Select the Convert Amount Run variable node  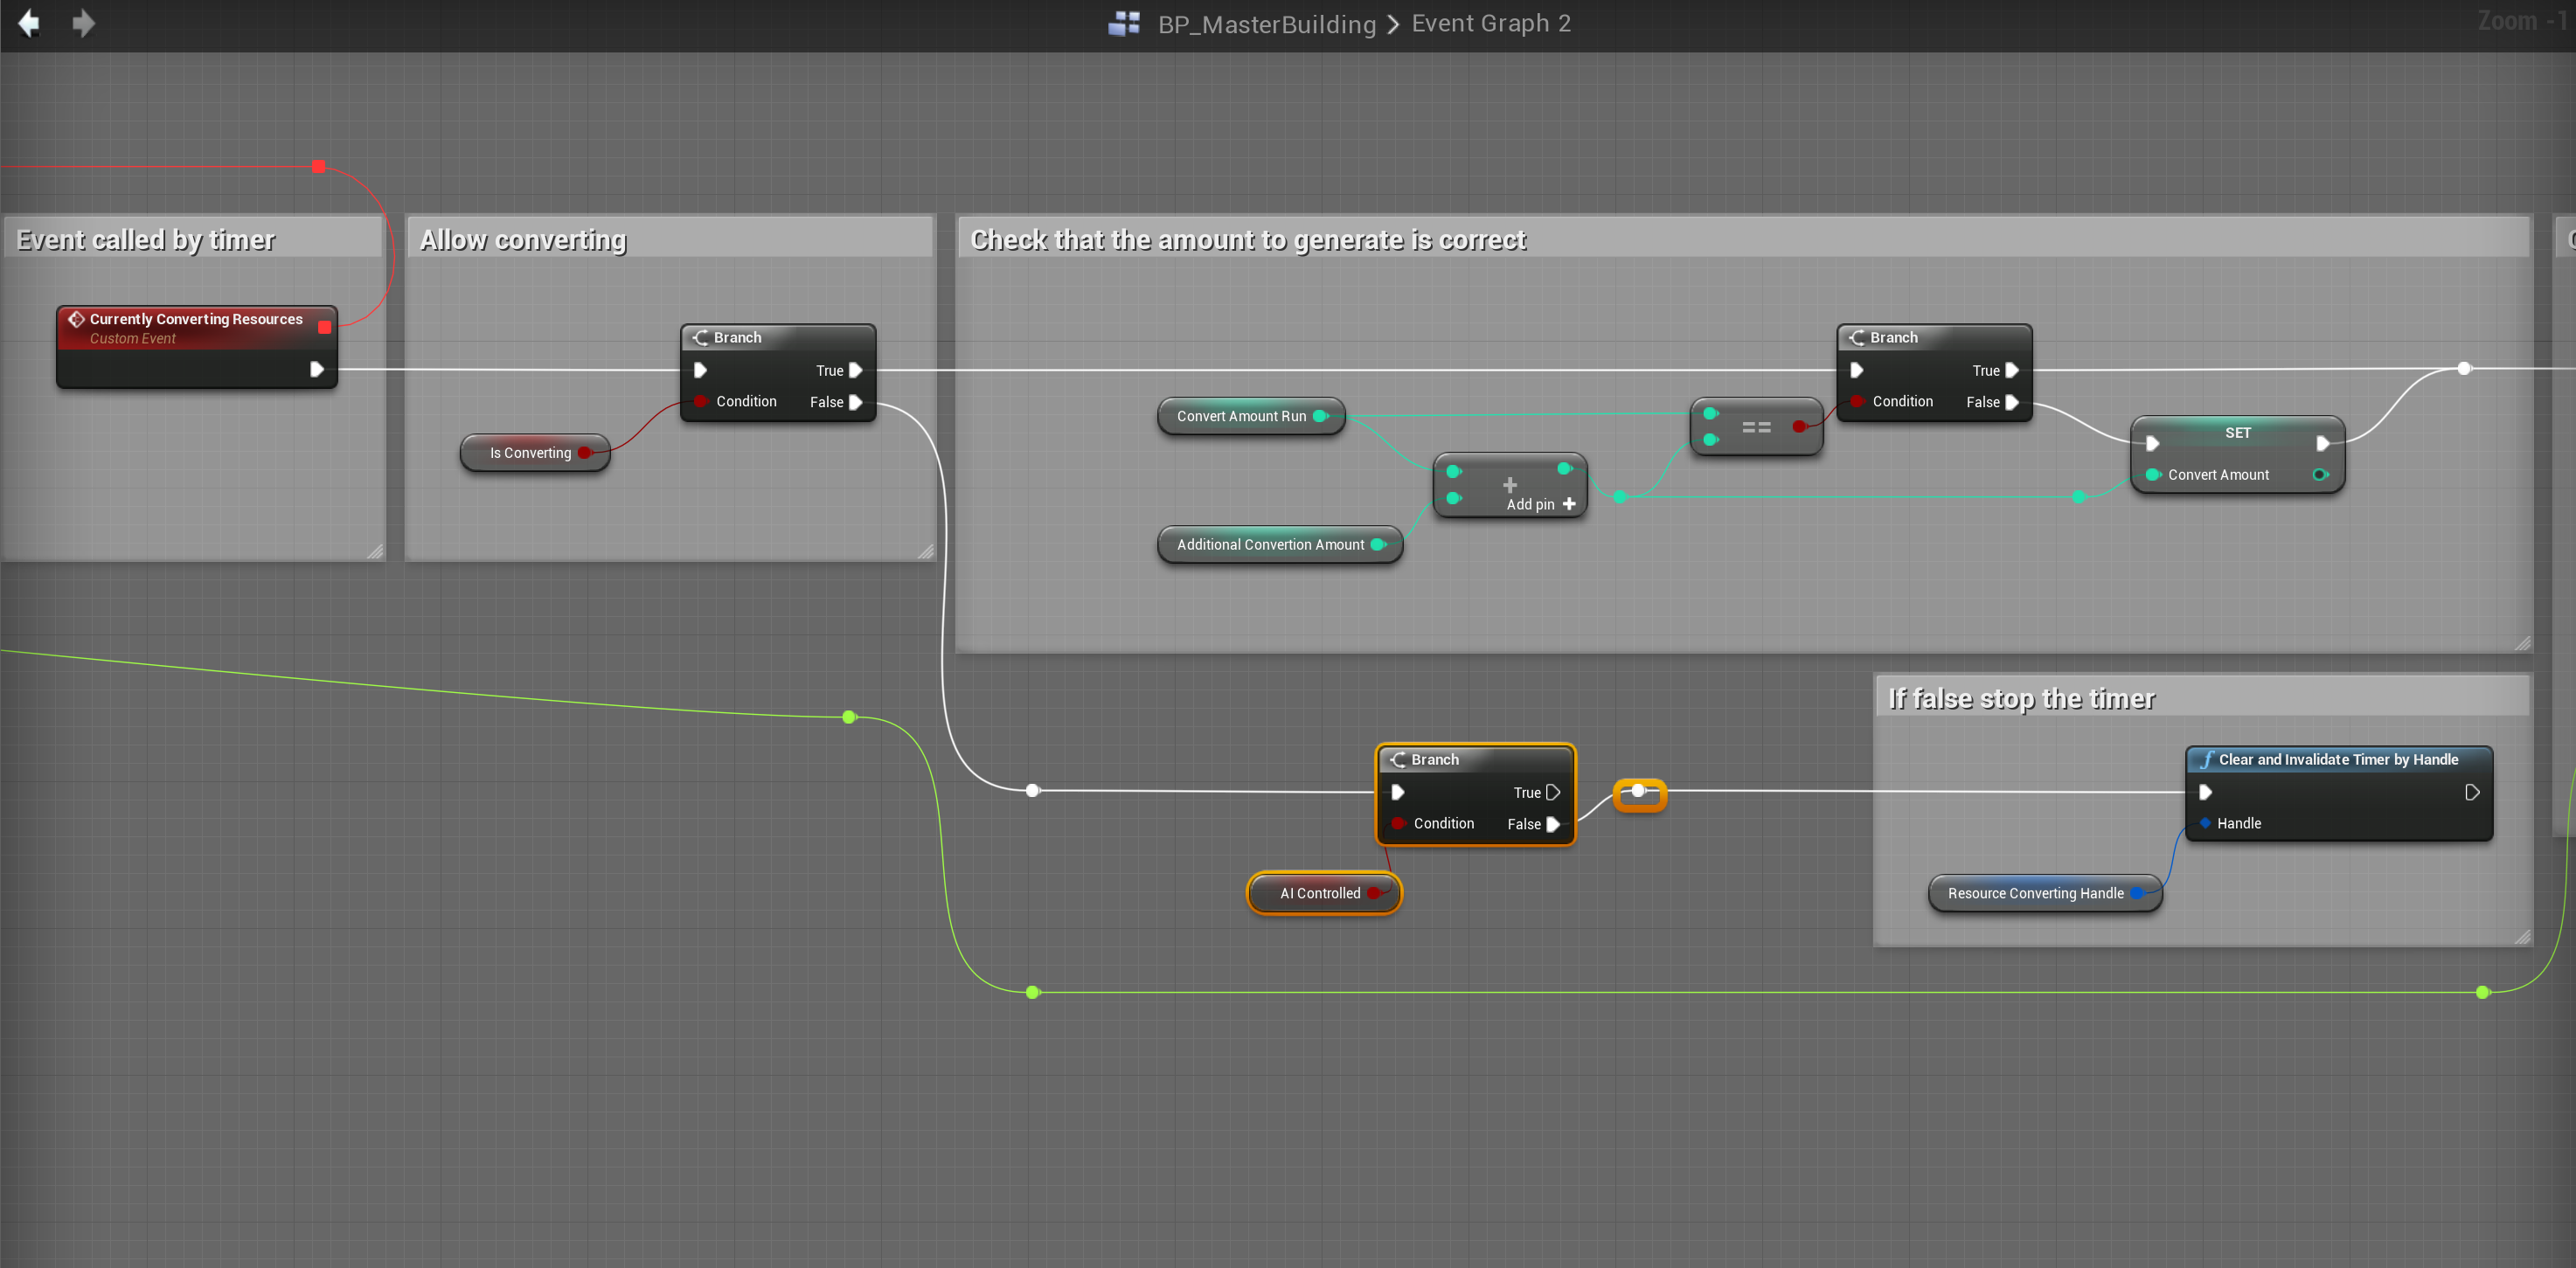pos(1240,416)
